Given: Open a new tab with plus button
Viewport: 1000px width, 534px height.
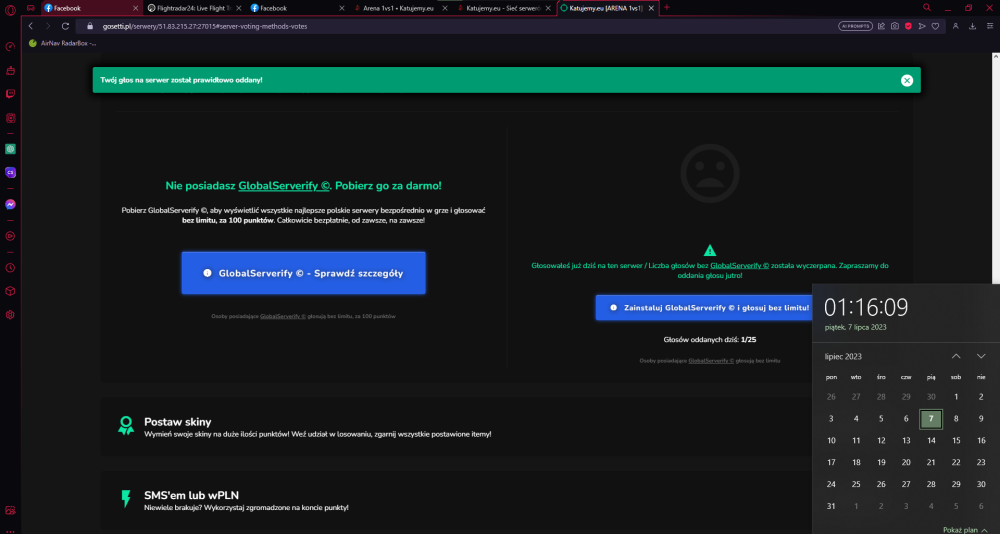Looking at the screenshot, I should (x=667, y=8).
